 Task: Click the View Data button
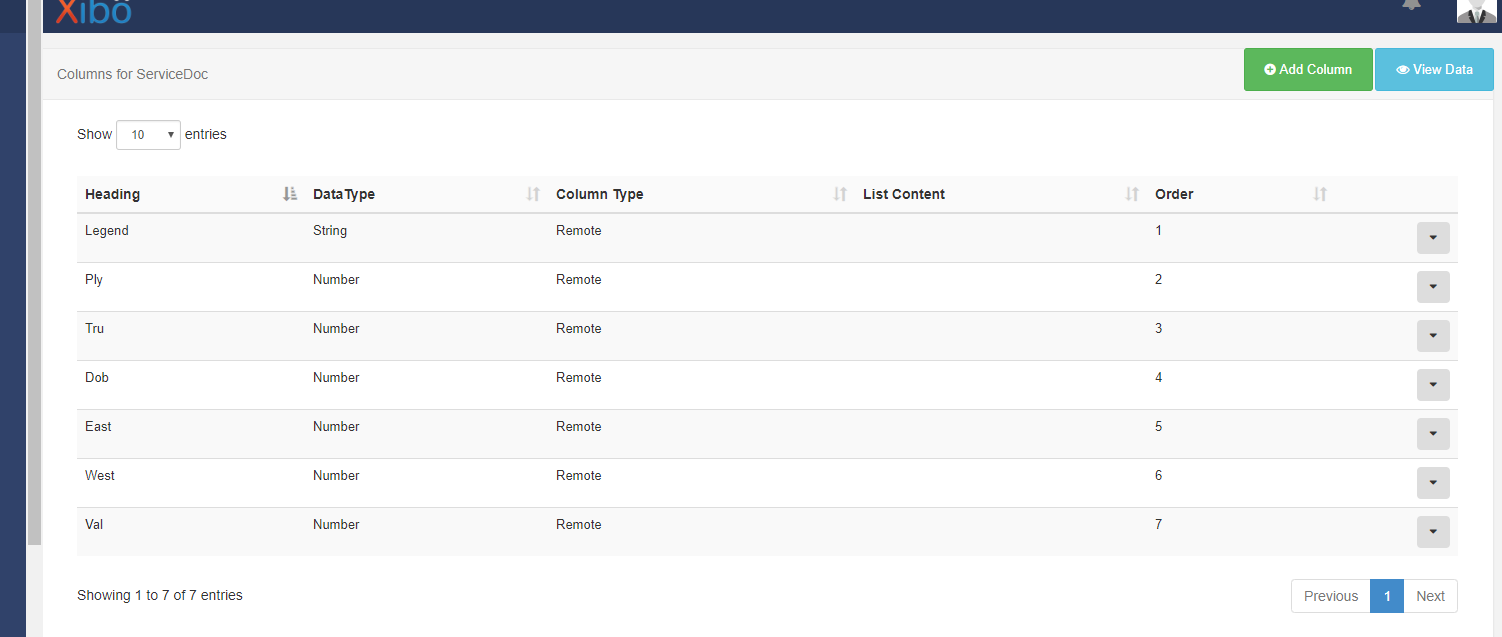click(1434, 70)
